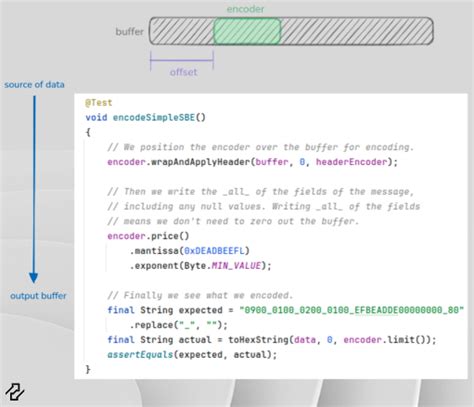The image size is (474, 407).
Task: Click the 0xDEADBEEFL hex literal
Action: [214, 251]
